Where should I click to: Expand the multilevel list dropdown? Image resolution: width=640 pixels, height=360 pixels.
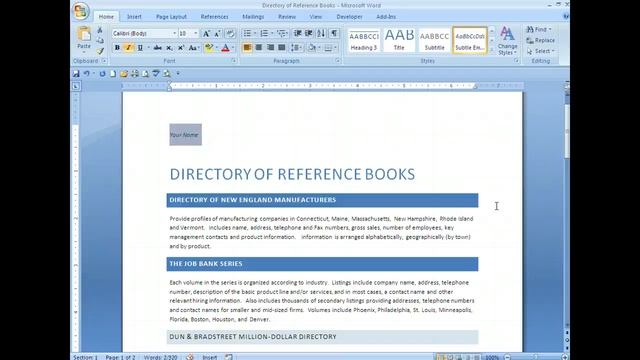[287, 33]
